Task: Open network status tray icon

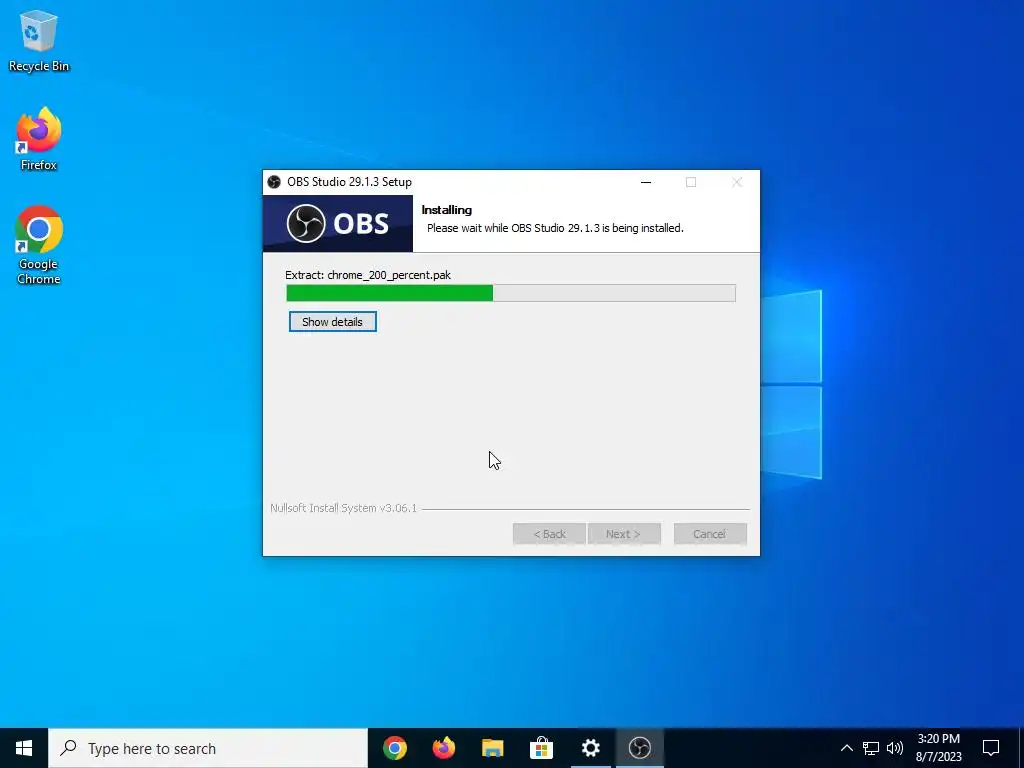Action: point(871,748)
